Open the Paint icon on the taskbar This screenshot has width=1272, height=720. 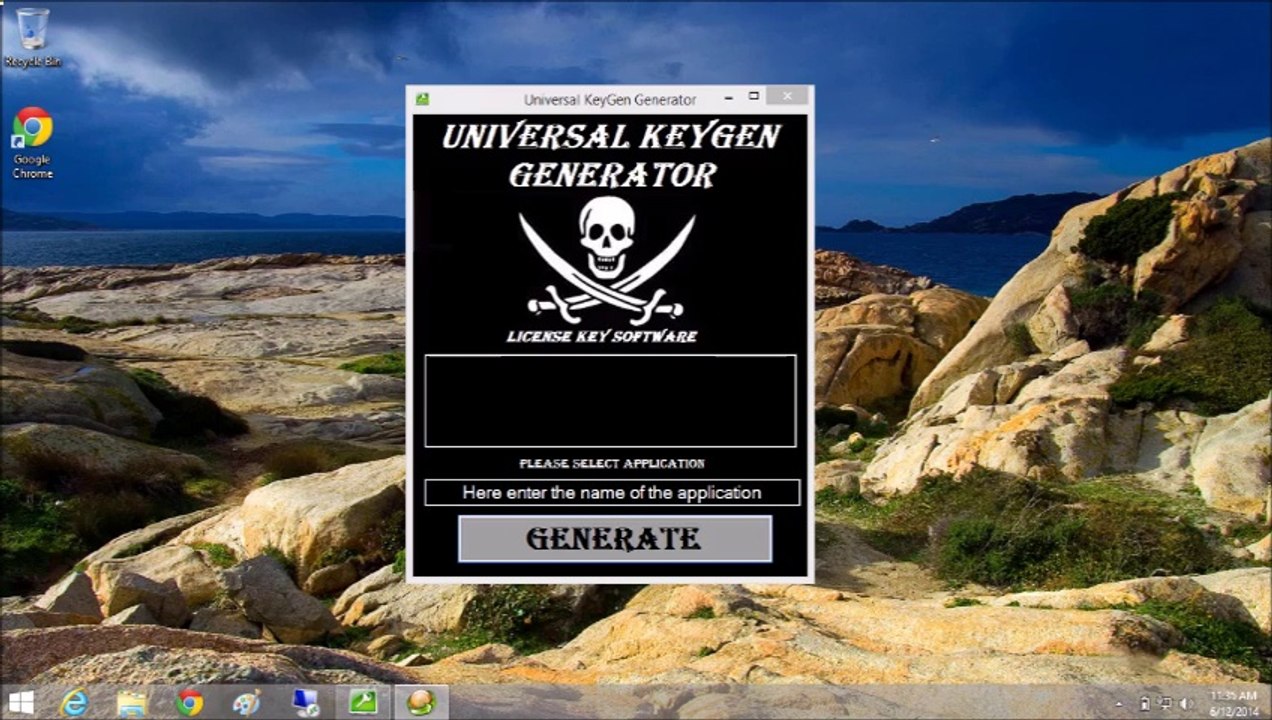[x=246, y=702]
